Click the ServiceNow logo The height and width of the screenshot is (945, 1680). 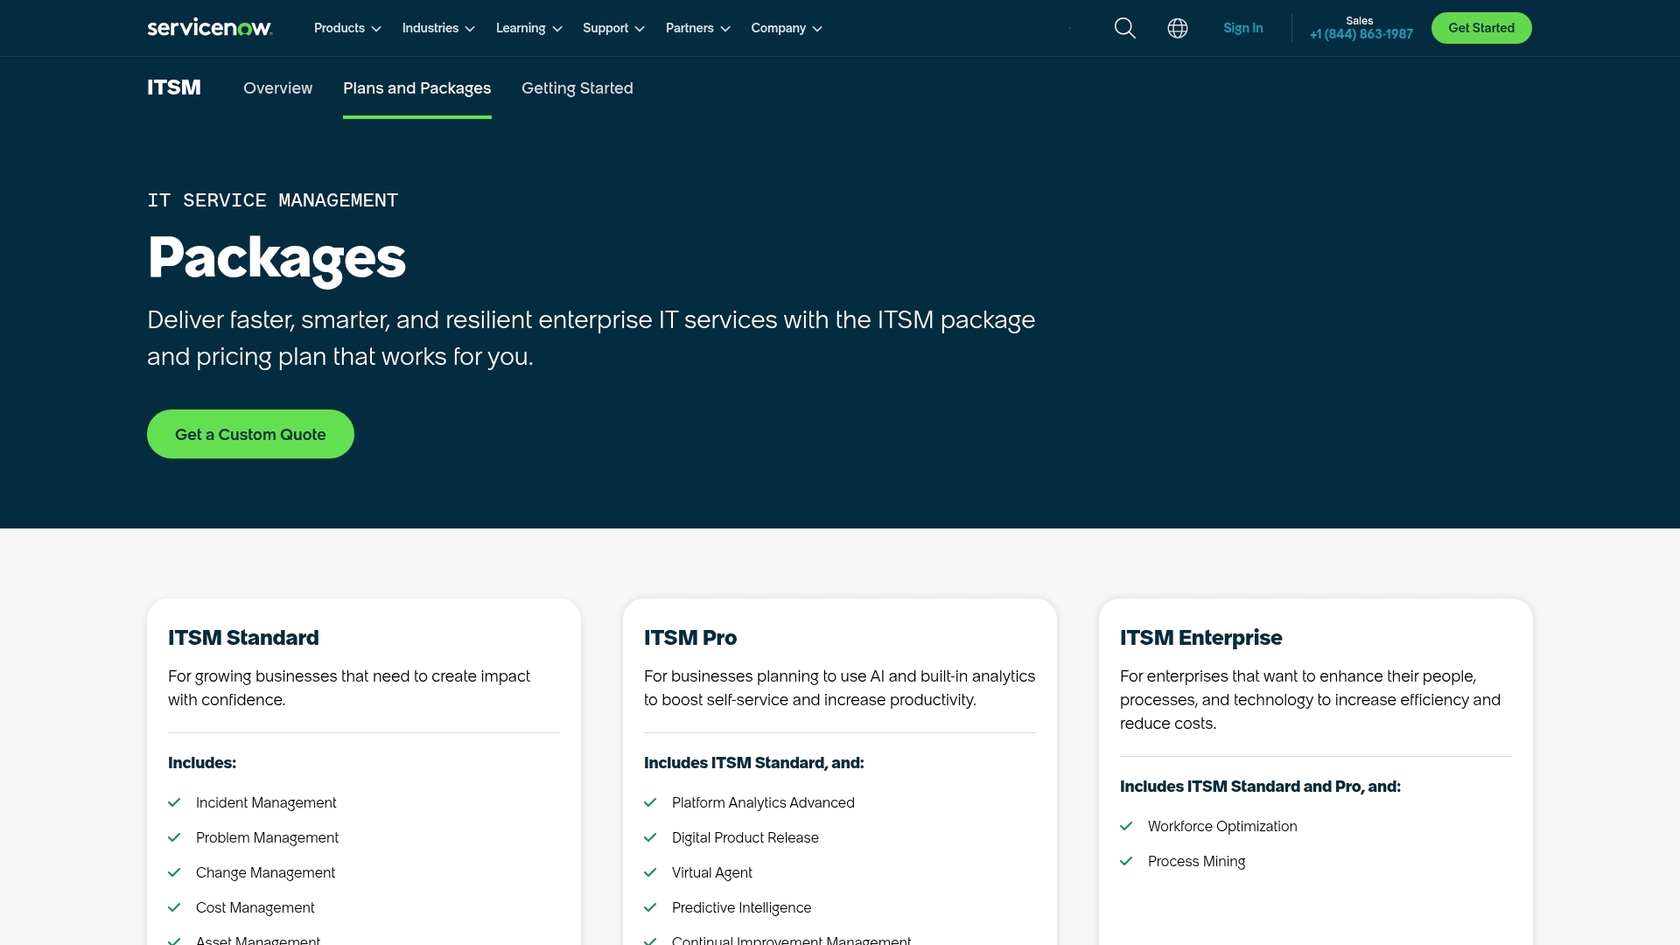(x=208, y=28)
